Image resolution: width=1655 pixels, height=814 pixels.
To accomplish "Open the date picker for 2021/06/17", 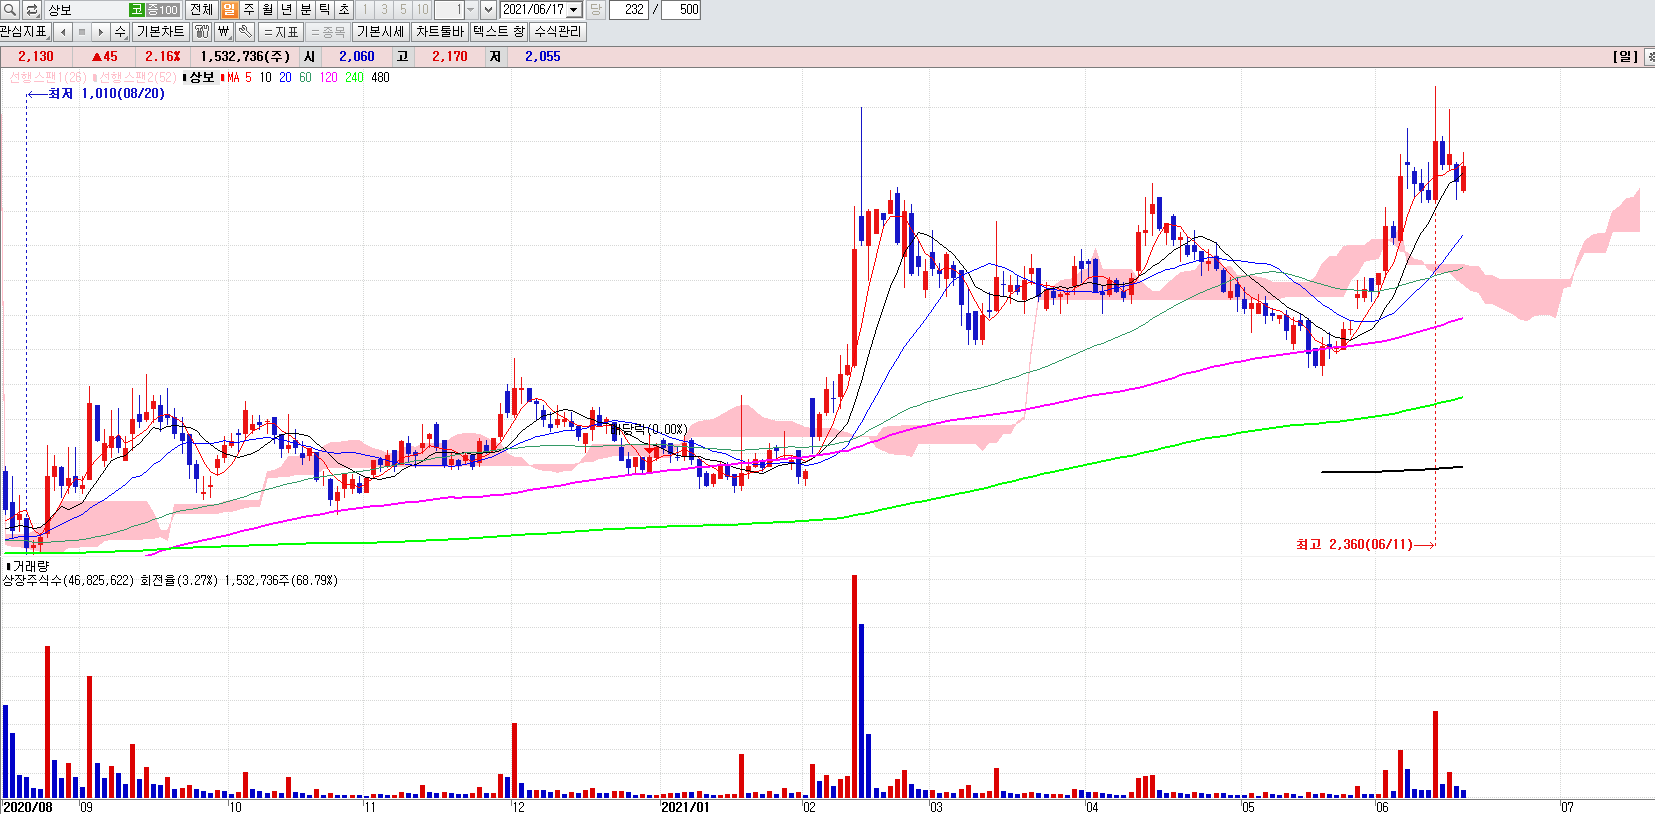I will (574, 9).
